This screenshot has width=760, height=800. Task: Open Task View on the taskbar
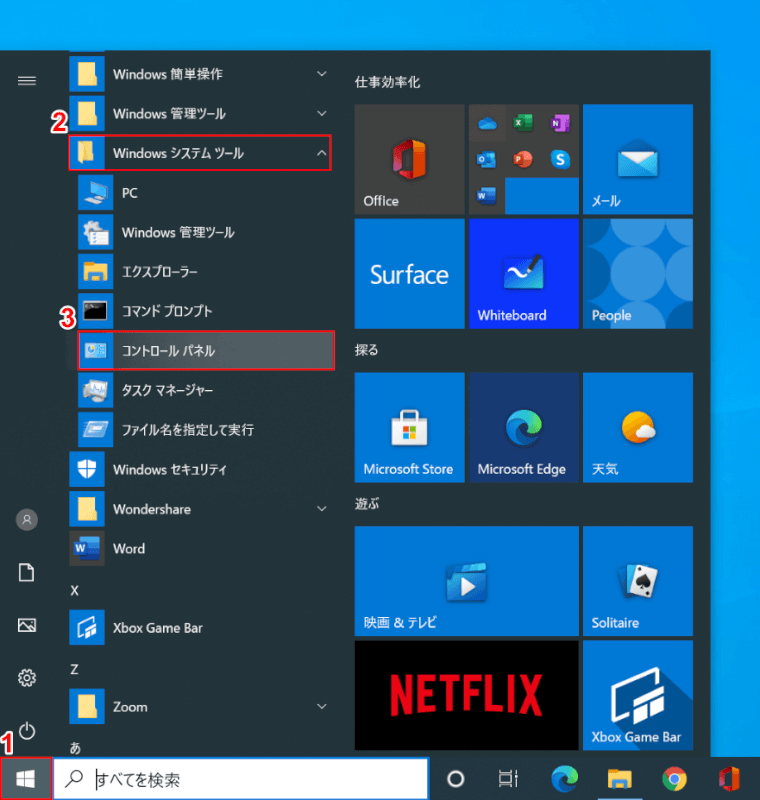[x=508, y=779]
